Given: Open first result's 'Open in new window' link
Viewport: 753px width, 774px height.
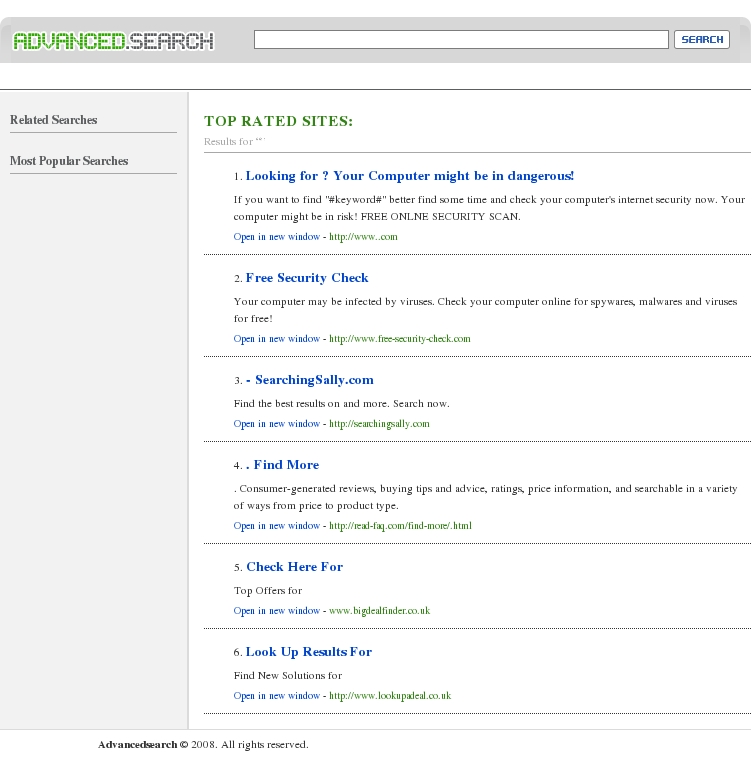Looking at the screenshot, I should coord(277,237).
